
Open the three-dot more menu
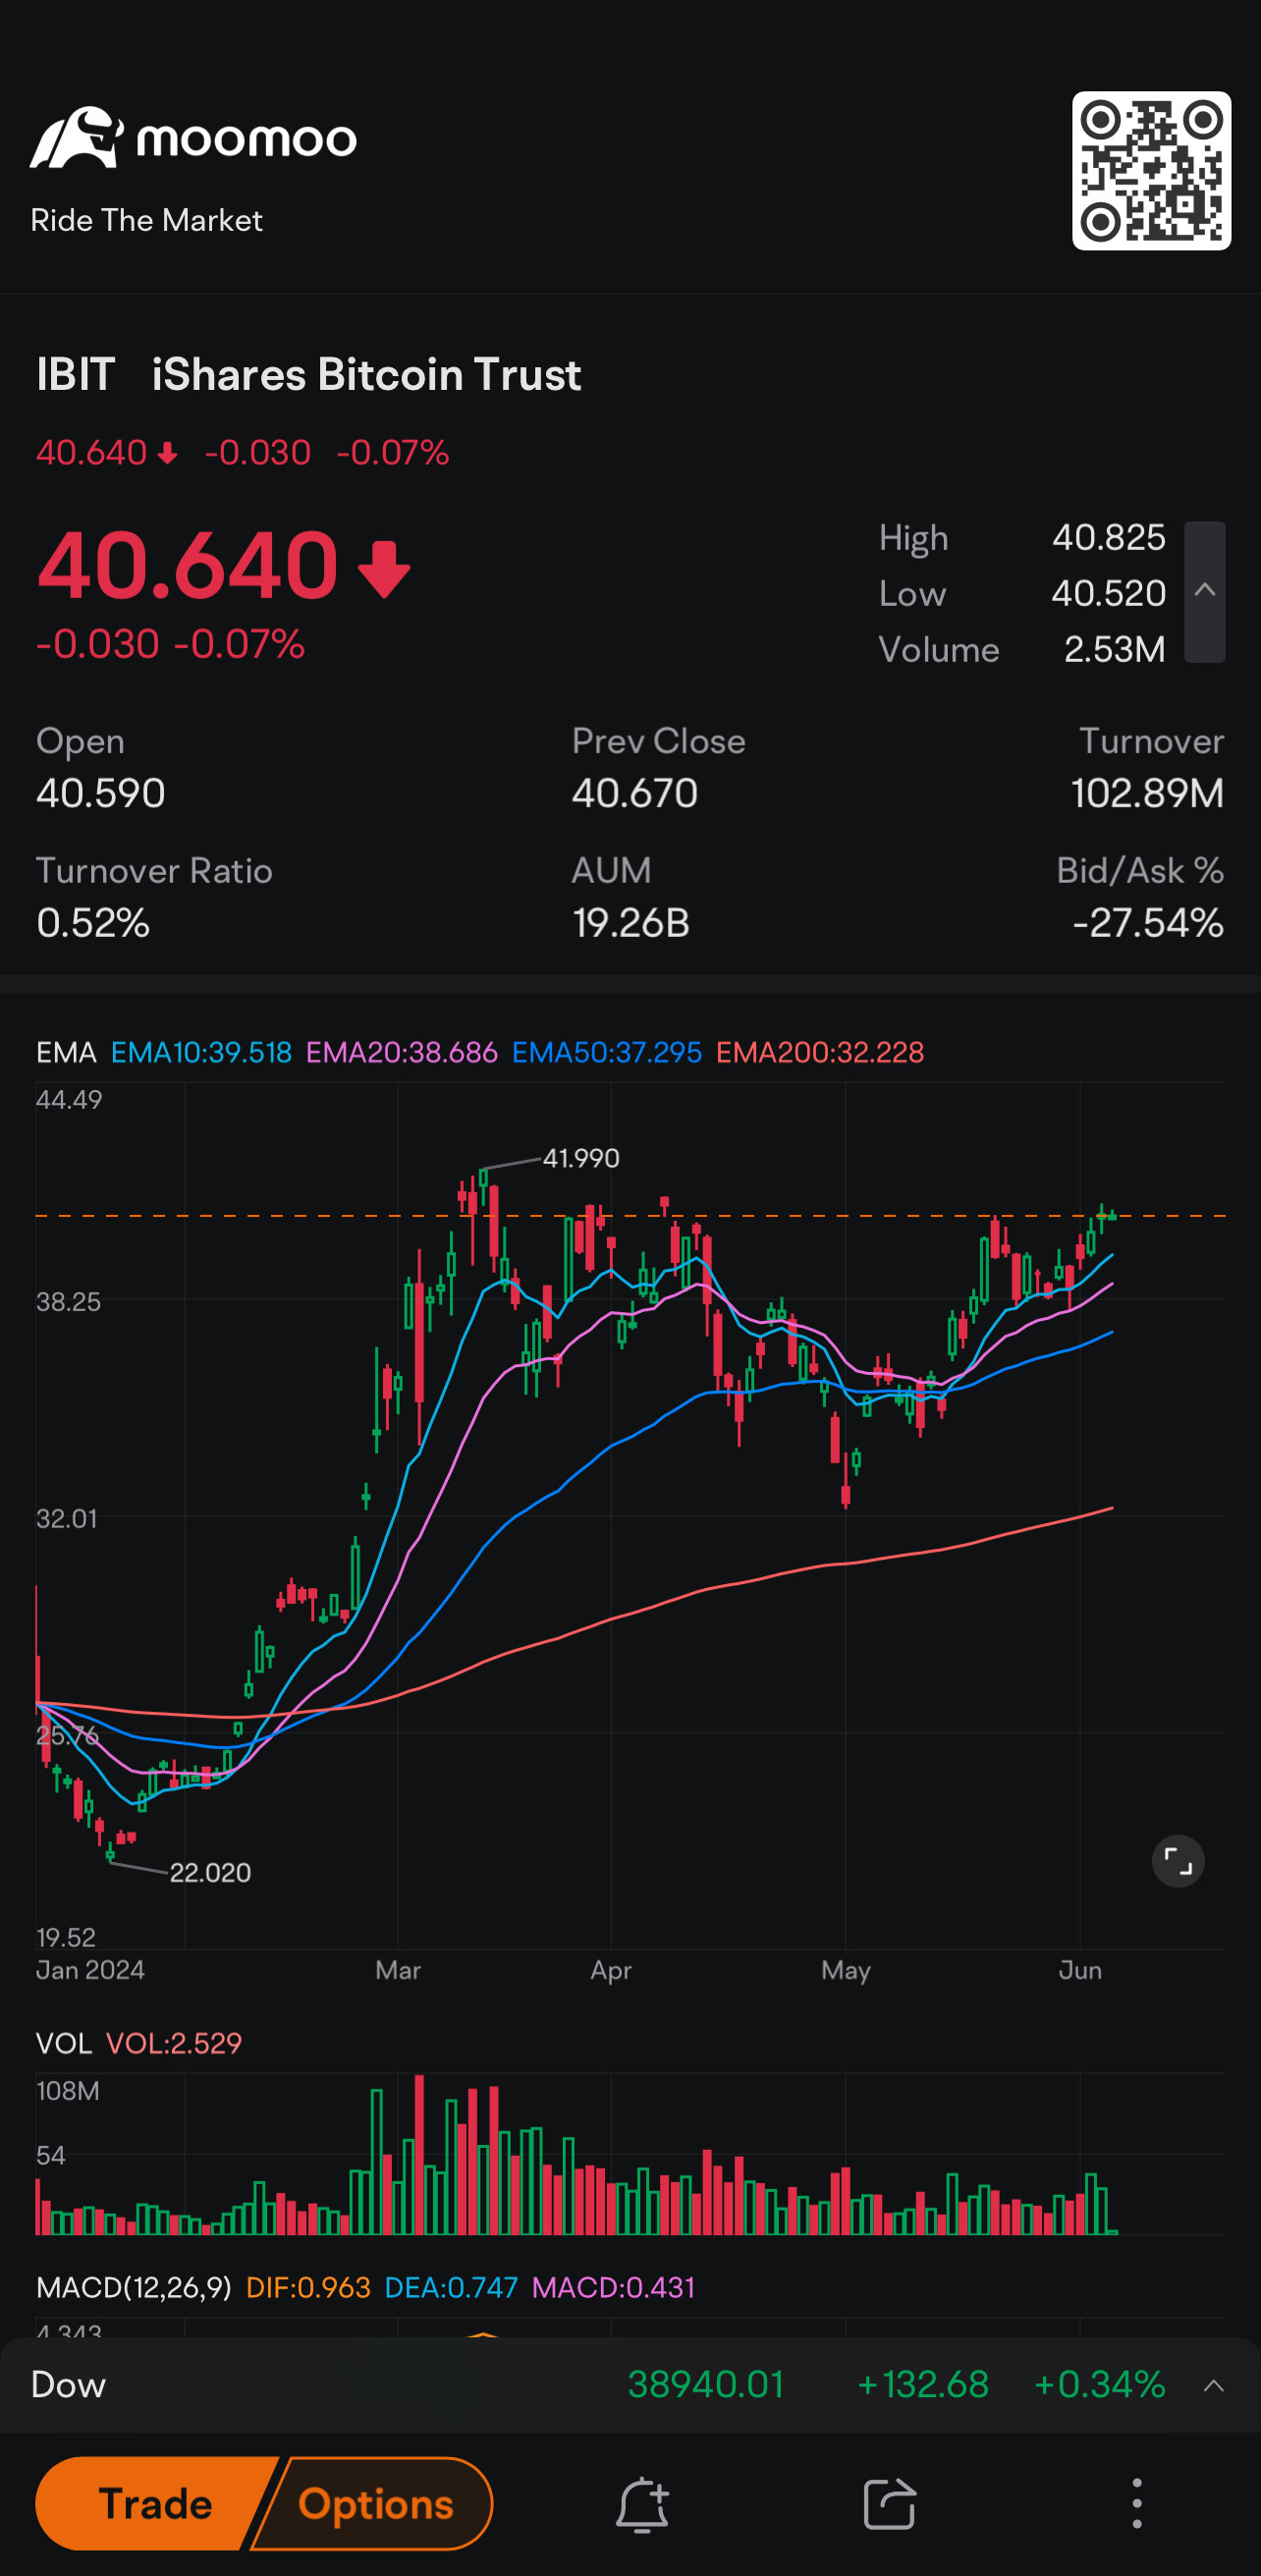point(1136,2504)
